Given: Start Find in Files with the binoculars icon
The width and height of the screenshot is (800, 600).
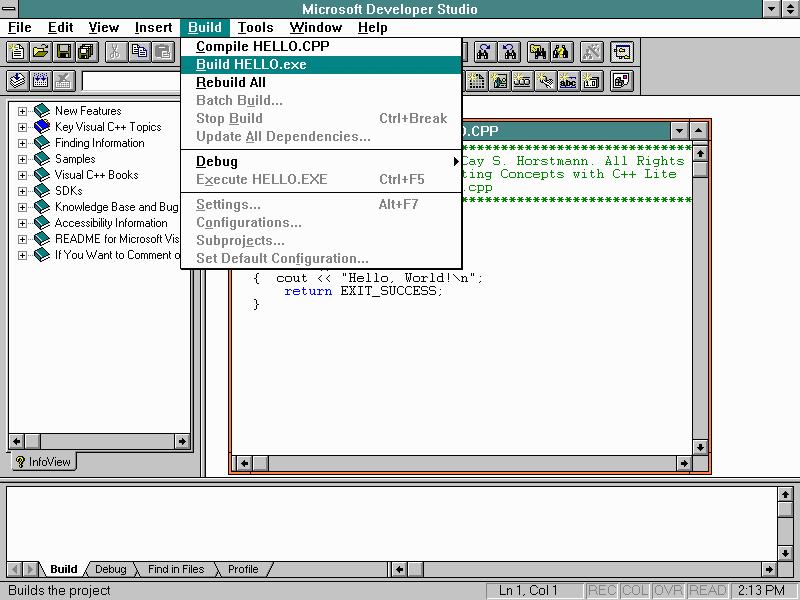Looking at the screenshot, I should pyautogui.click(x=539, y=51).
